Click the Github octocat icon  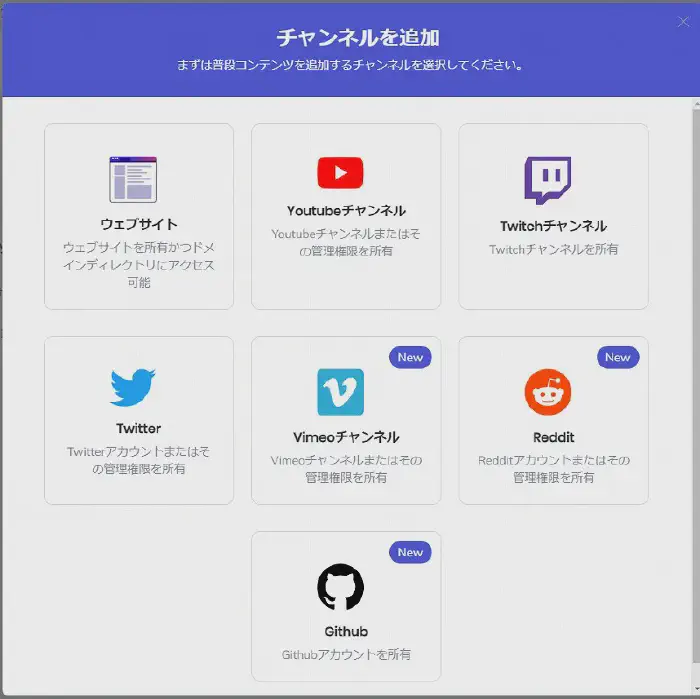click(340, 587)
